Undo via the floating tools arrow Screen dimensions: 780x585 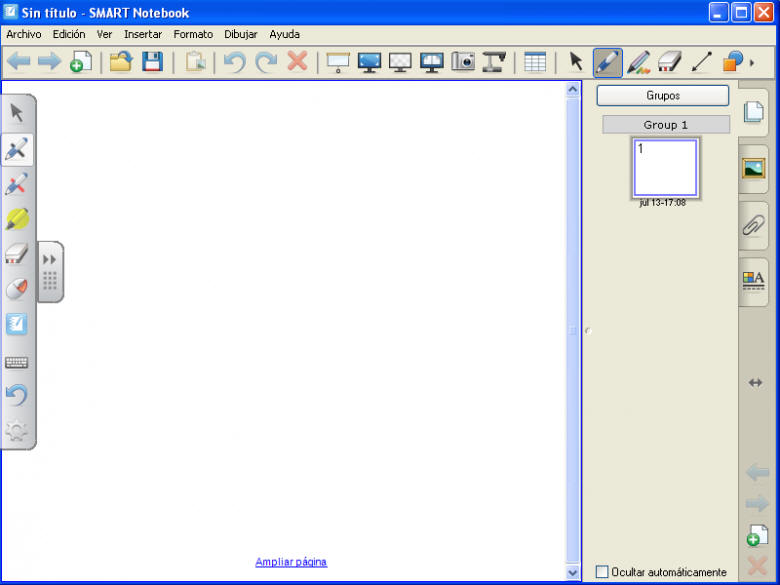[17, 395]
